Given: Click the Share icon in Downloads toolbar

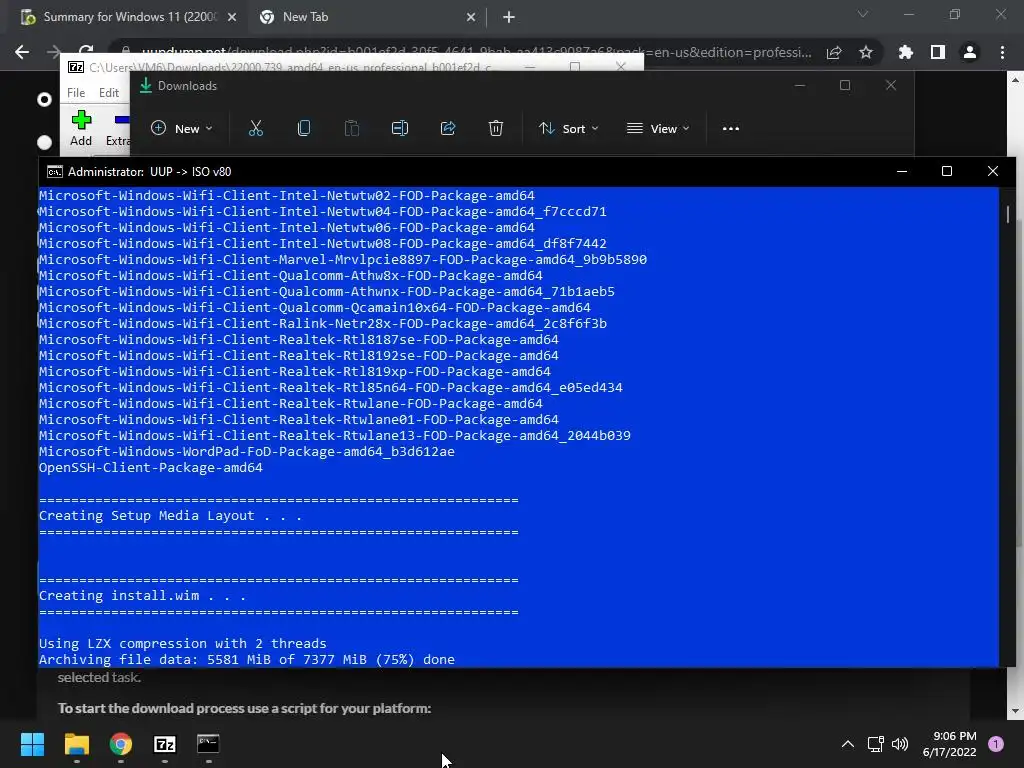Looking at the screenshot, I should (x=448, y=129).
